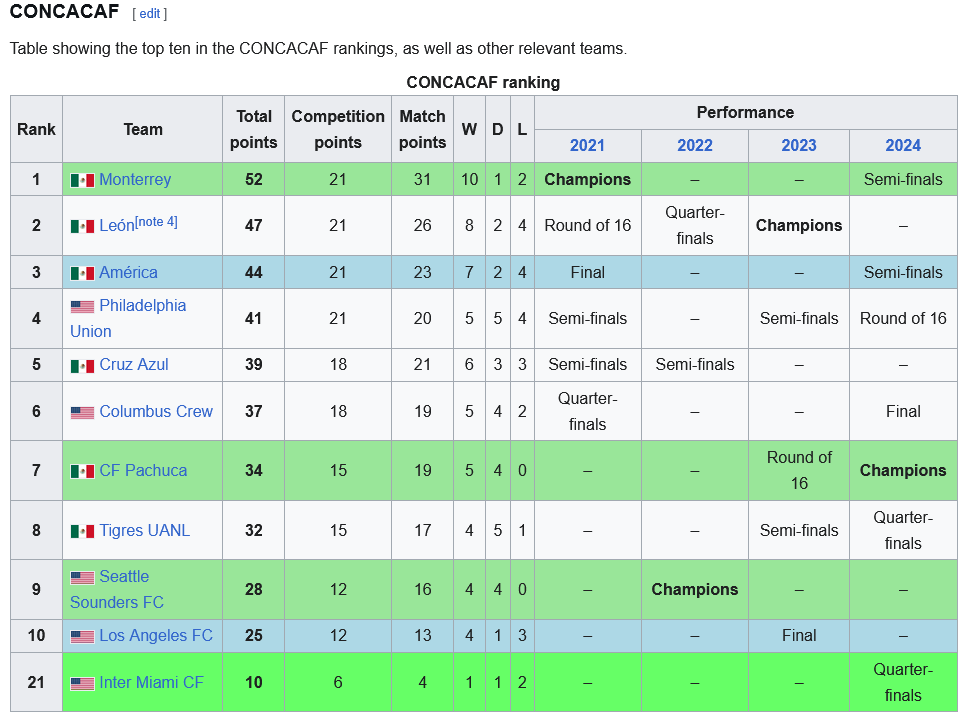Click the D column header
This screenshot has height=724, width=973.
pyautogui.click(x=498, y=129)
